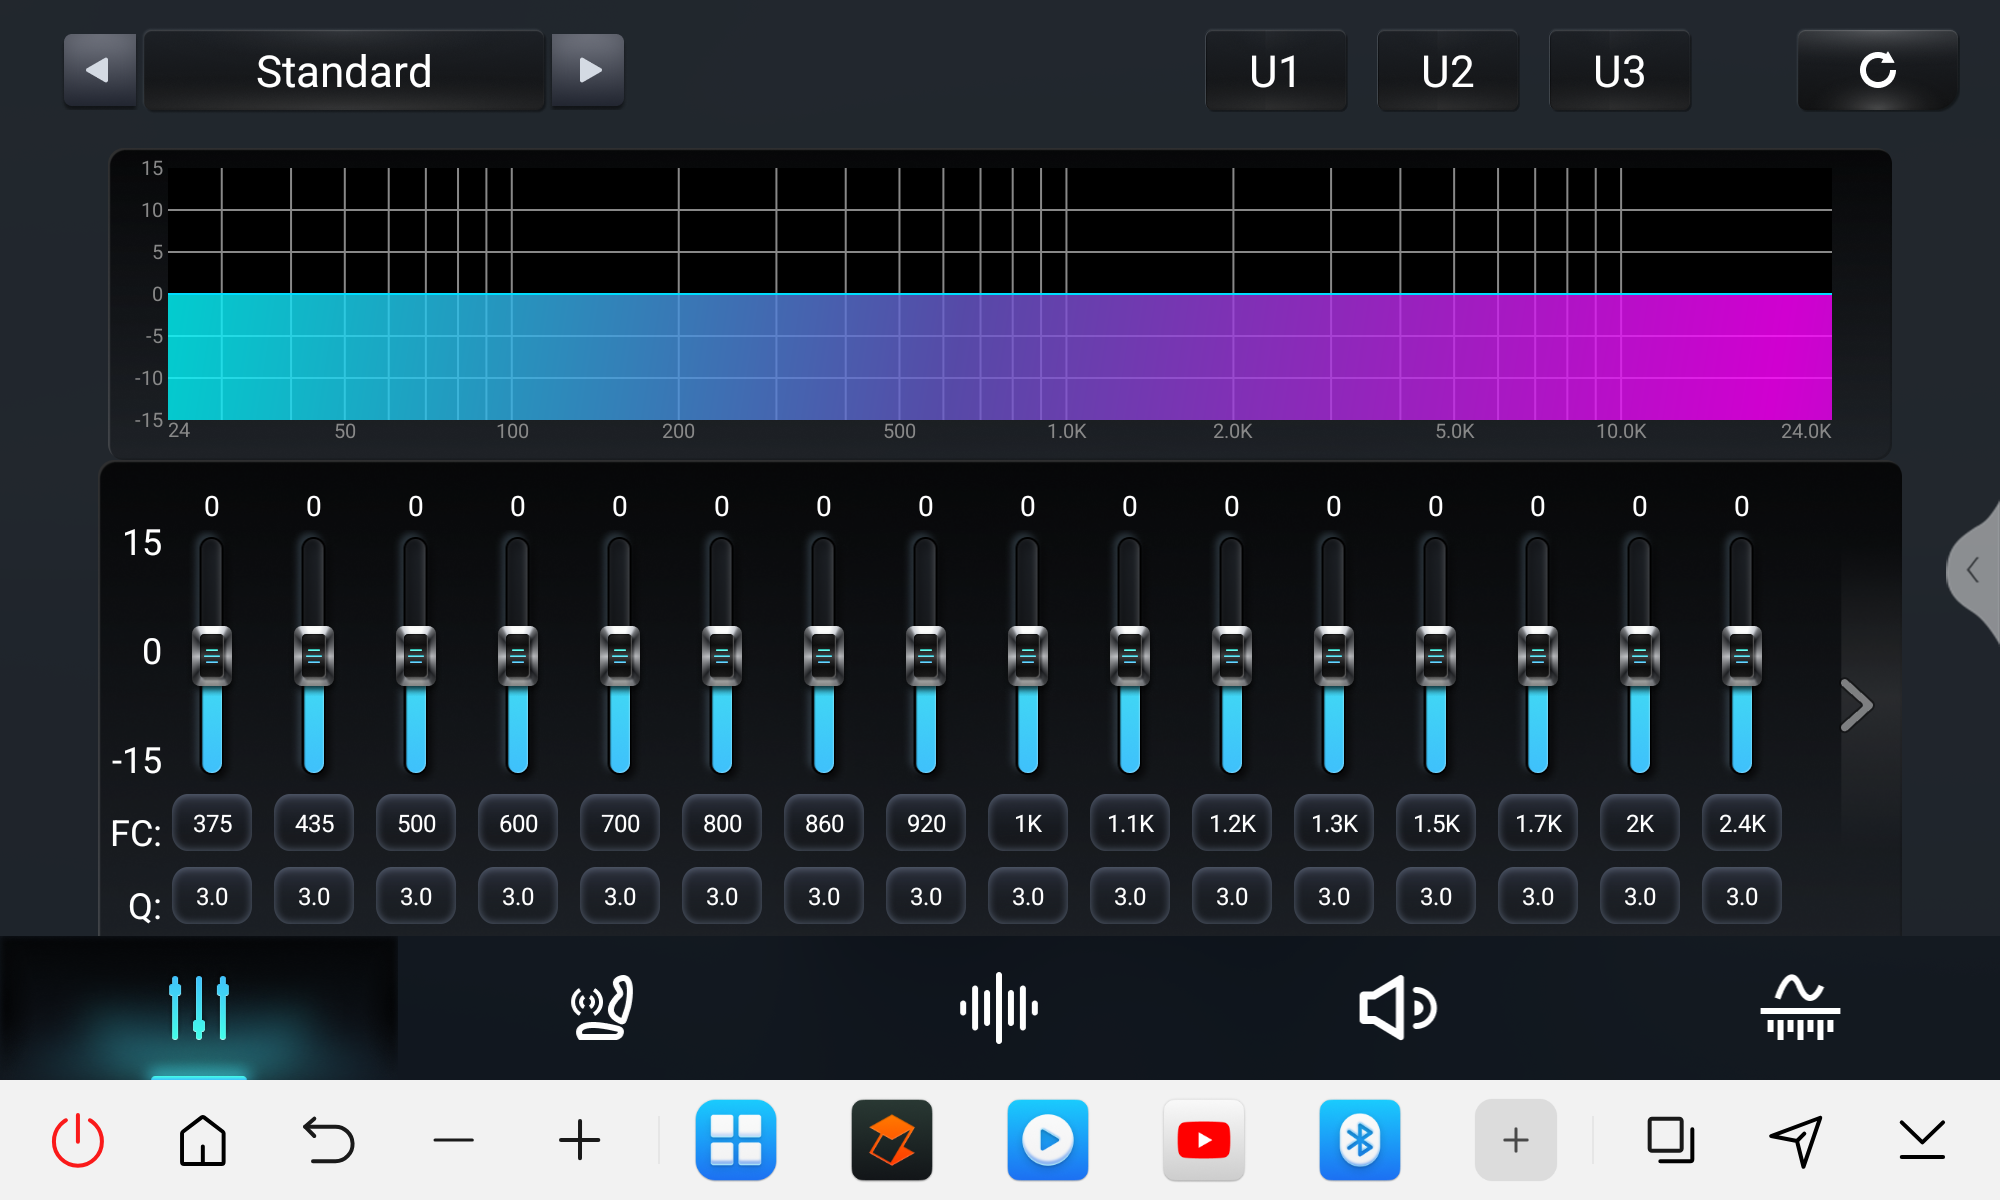The width and height of the screenshot is (2000, 1200).
Task: Expand the side panel handle
Action: pos(1973,571)
